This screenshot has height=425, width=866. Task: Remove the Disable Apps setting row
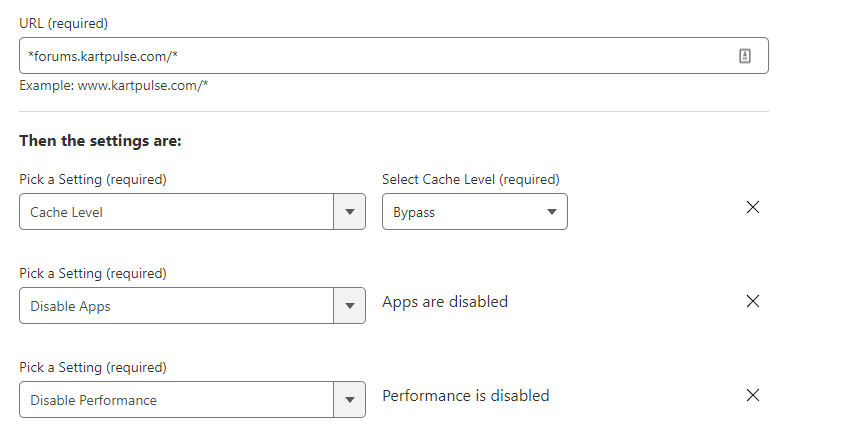tap(753, 301)
